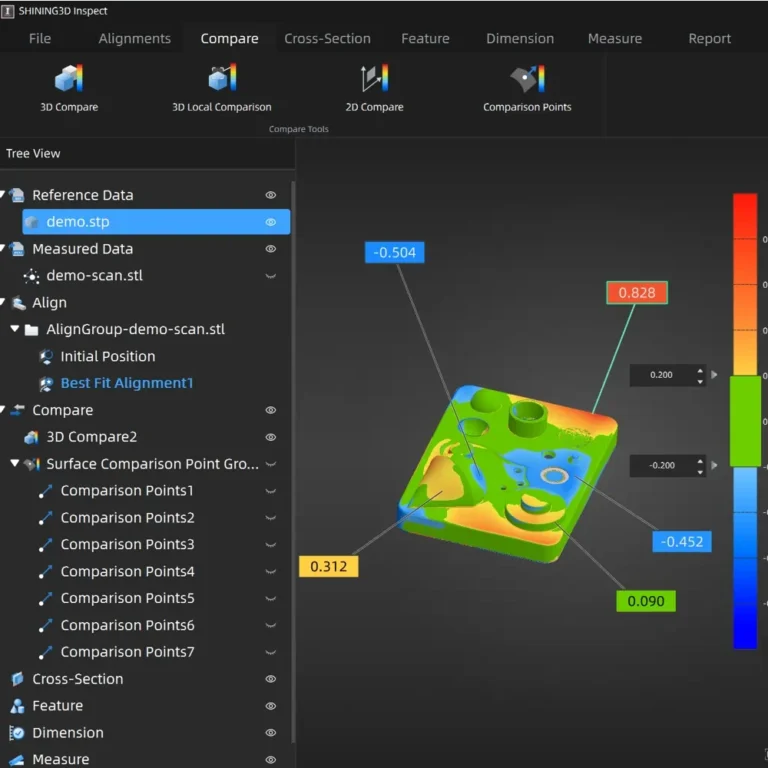Hide the Measured Data group
The width and height of the screenshot is (768, 768).
(270, 249)
